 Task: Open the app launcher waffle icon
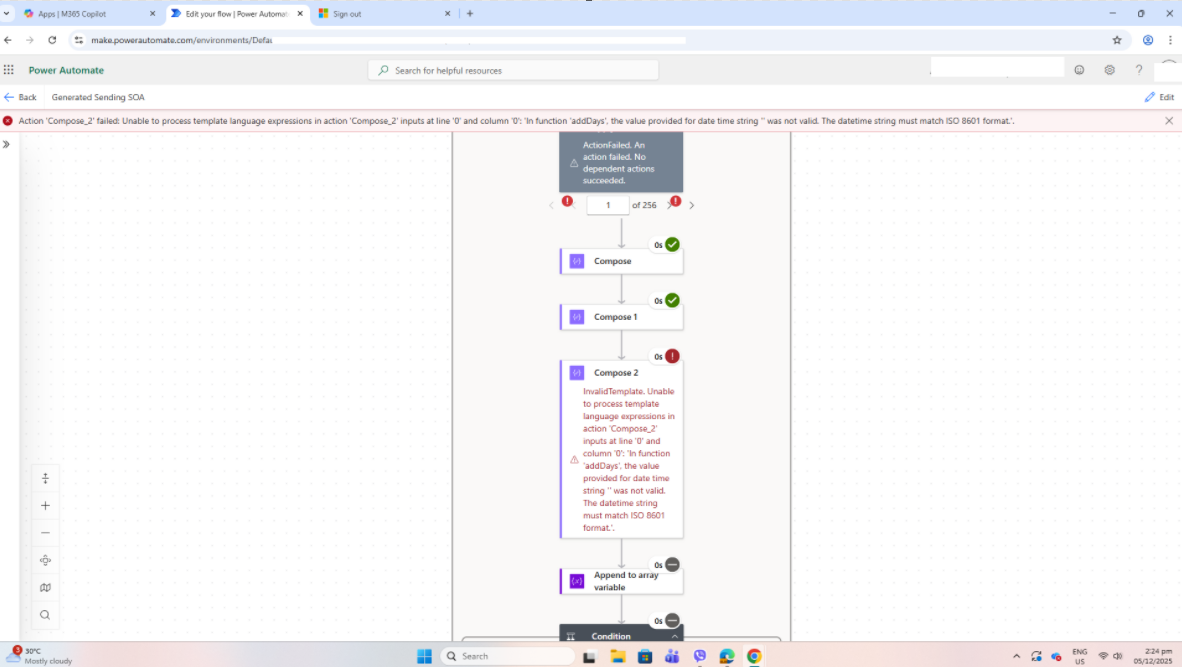pyautogui.click(x=9, y=70)
